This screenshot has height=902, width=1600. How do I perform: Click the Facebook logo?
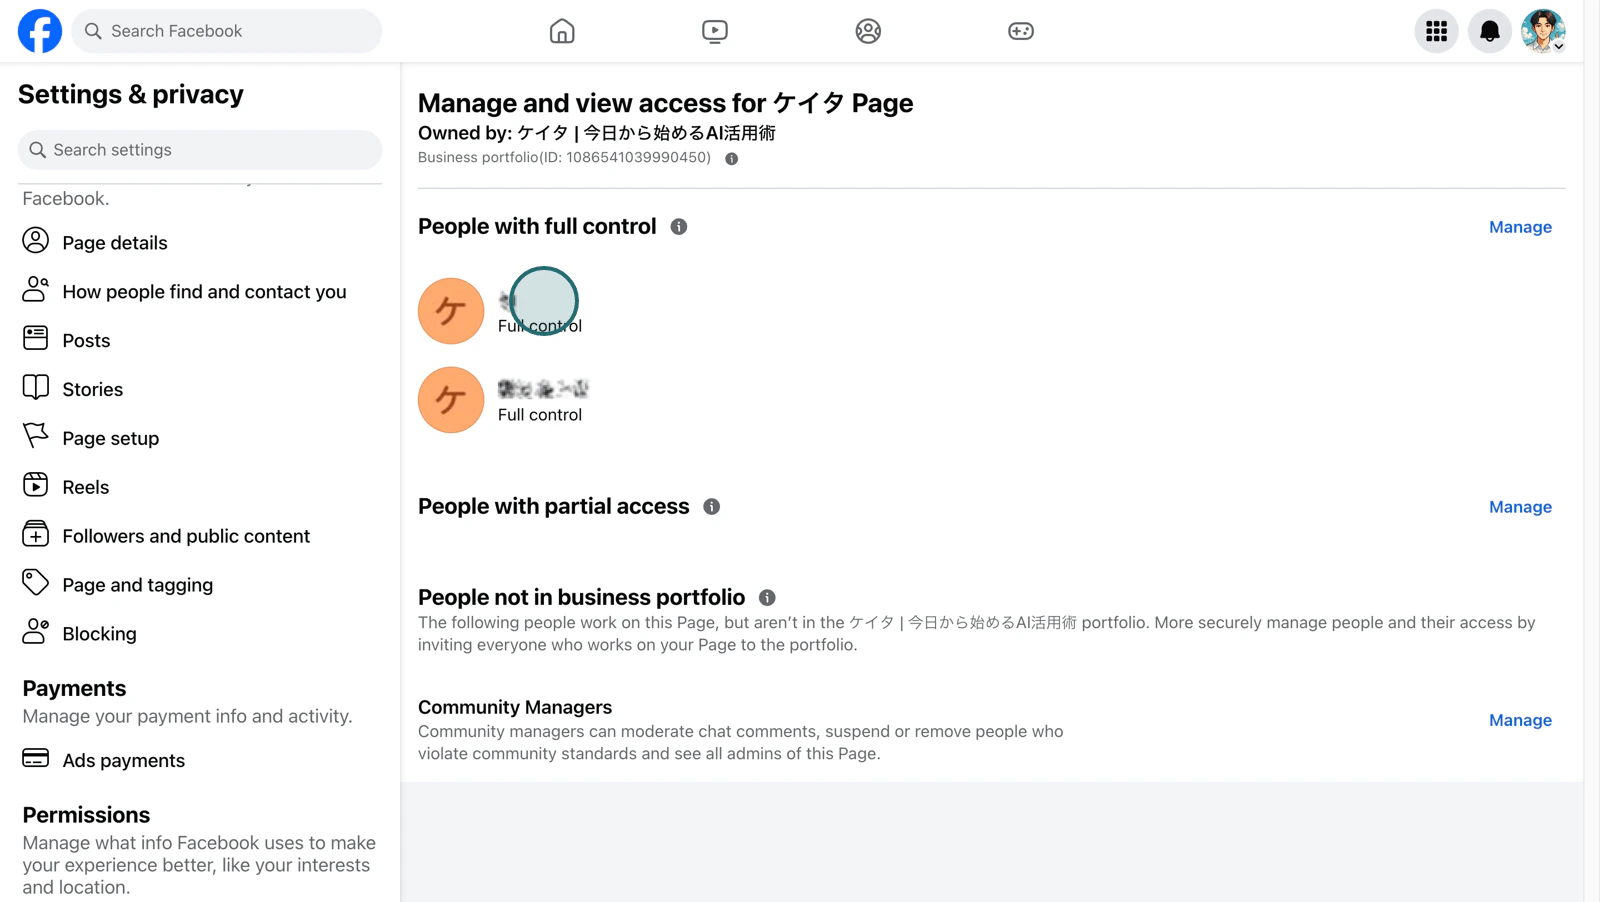[x=40, y=31]
